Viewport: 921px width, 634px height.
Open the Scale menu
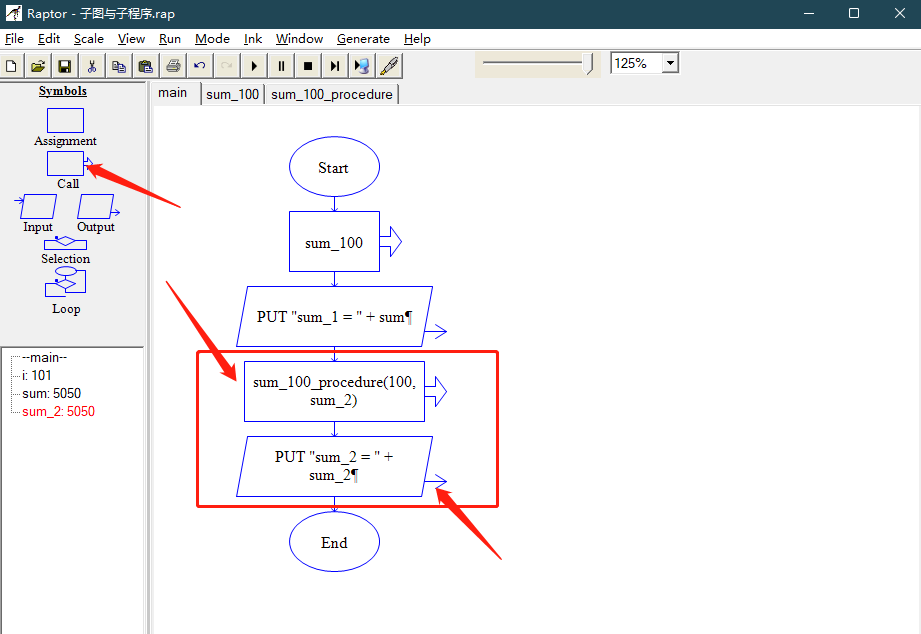coord(89,39)
